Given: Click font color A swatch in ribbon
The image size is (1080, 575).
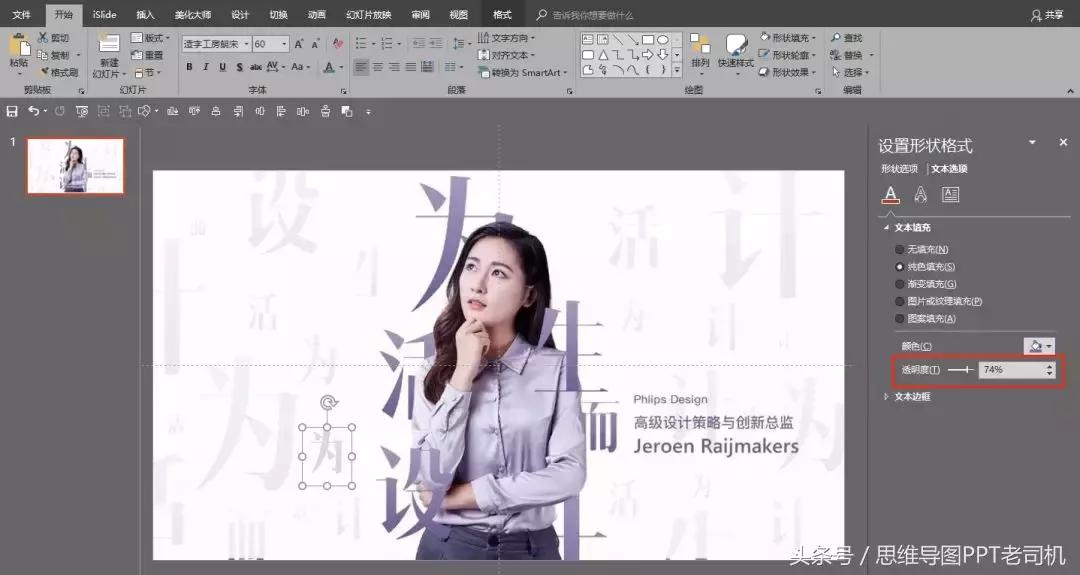Looking at the screenshot, I should coord(329,67).
